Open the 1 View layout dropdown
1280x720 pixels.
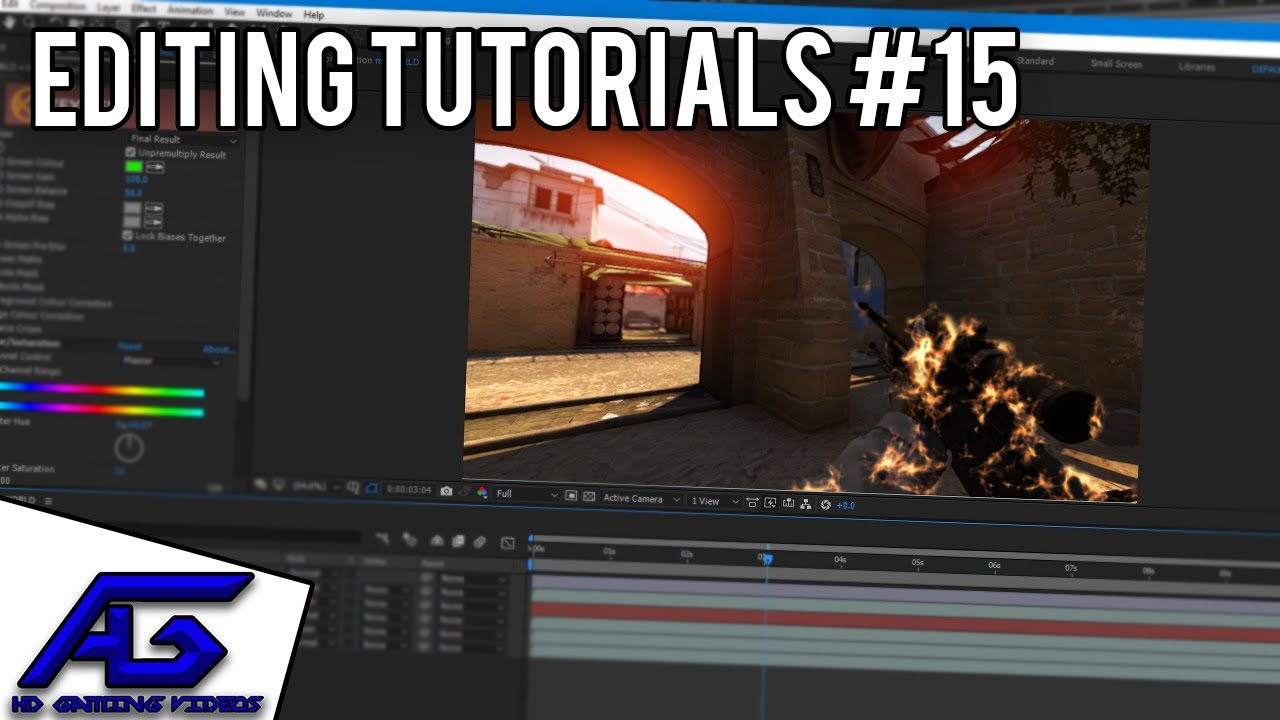(x=714, y=501)
